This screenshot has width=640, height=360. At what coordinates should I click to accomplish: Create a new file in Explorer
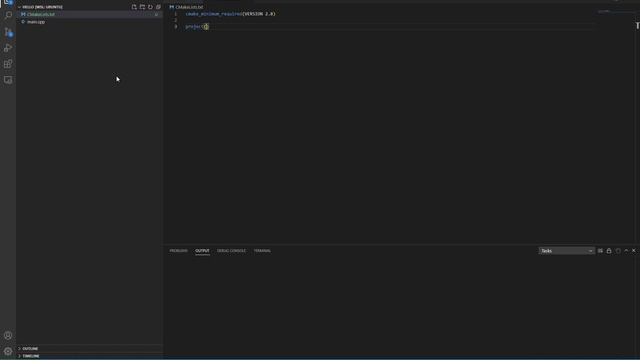click(134, 7)
